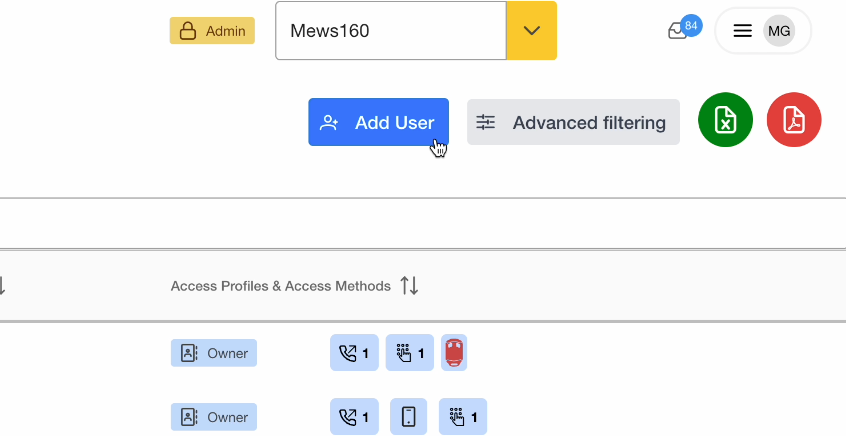The width and height of the screenshot is (846, 436).
Task: Open Advanced filtering panel
Action: click(x=573, y=122)
